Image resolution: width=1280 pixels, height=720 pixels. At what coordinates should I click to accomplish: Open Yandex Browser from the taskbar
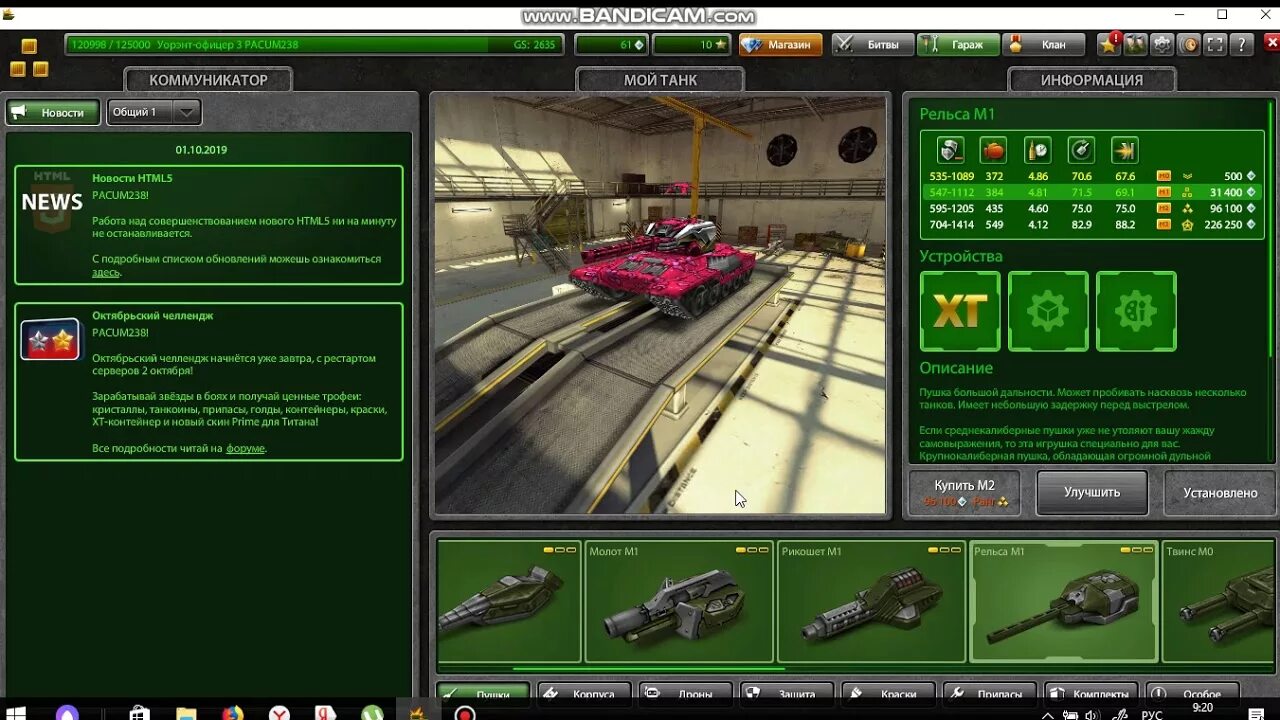point(279,714)
